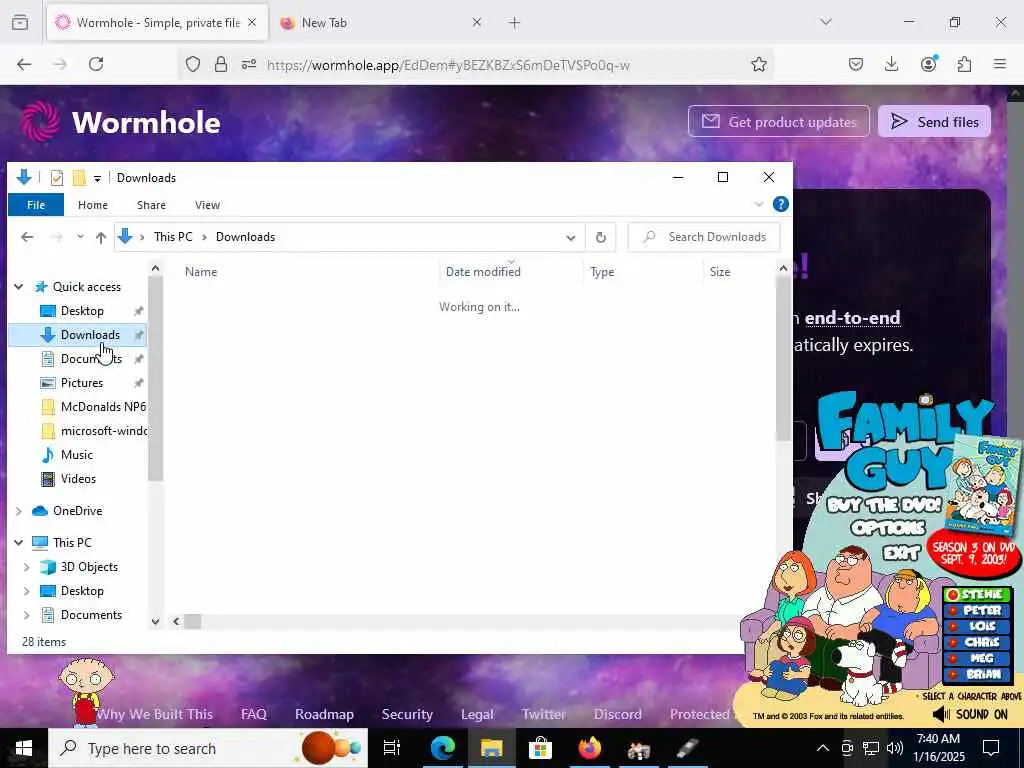Refresh the Downloads folder view
This screenshot has width=1024, height=768.
[x=601, y=237]
